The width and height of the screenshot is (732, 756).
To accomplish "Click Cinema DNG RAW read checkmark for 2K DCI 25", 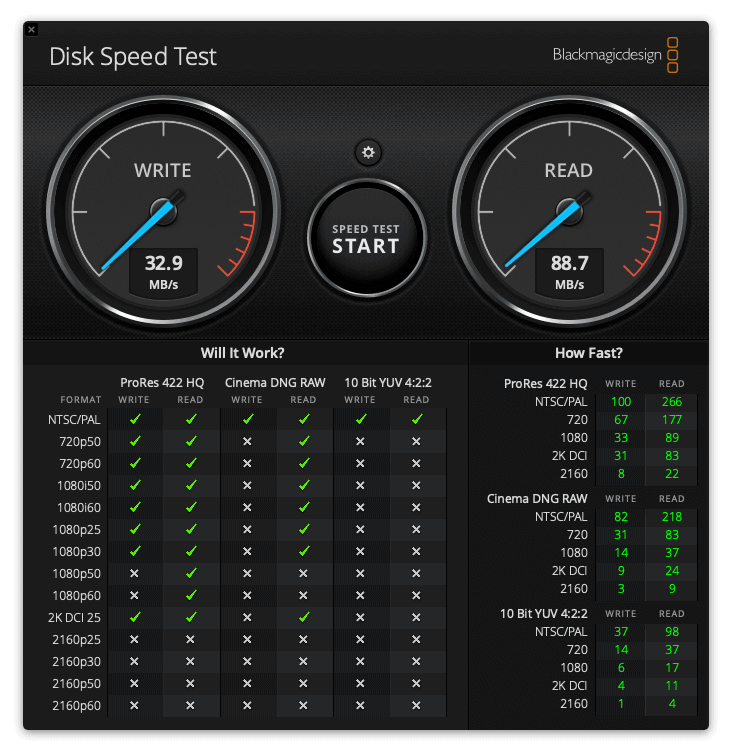I will click(303, 617).
